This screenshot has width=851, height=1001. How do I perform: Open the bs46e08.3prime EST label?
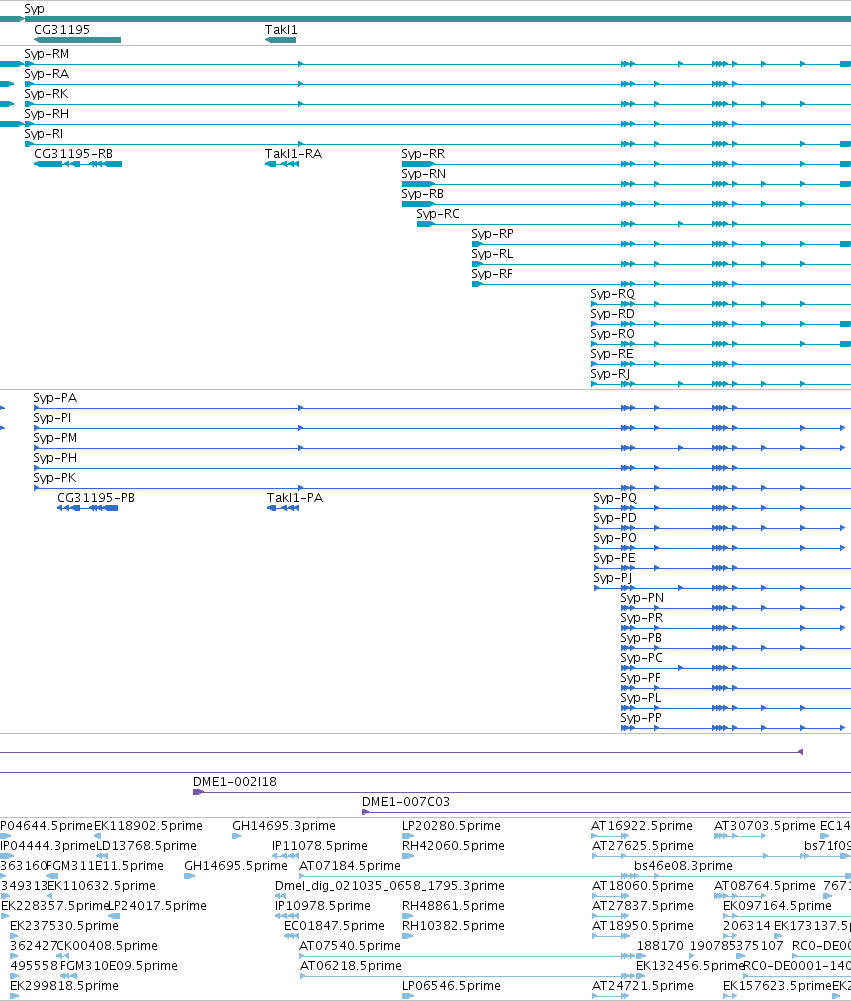click(x=683, y=866)
